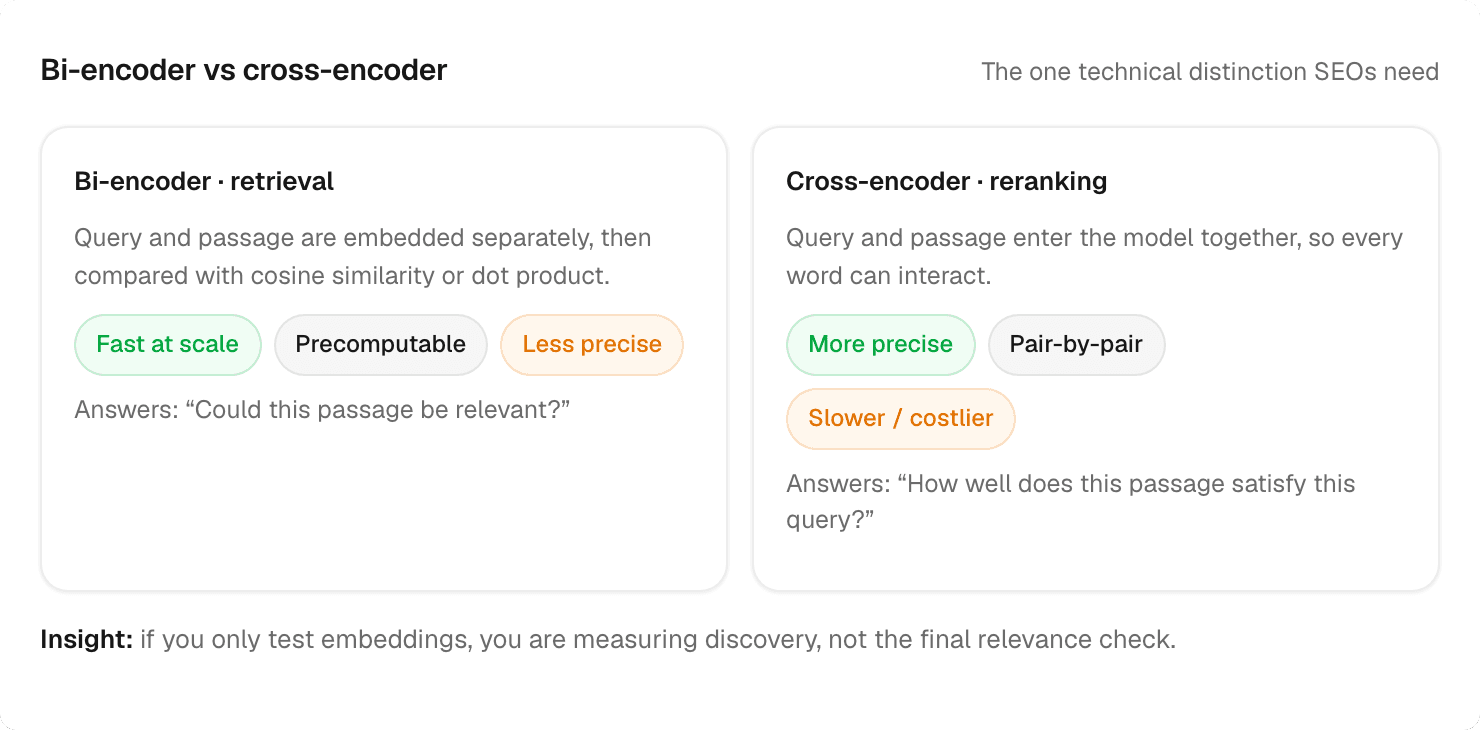Click the word 'retrieval' in left card heading
This screenshot has height=732, width=1480.
(x=282, y=182)
